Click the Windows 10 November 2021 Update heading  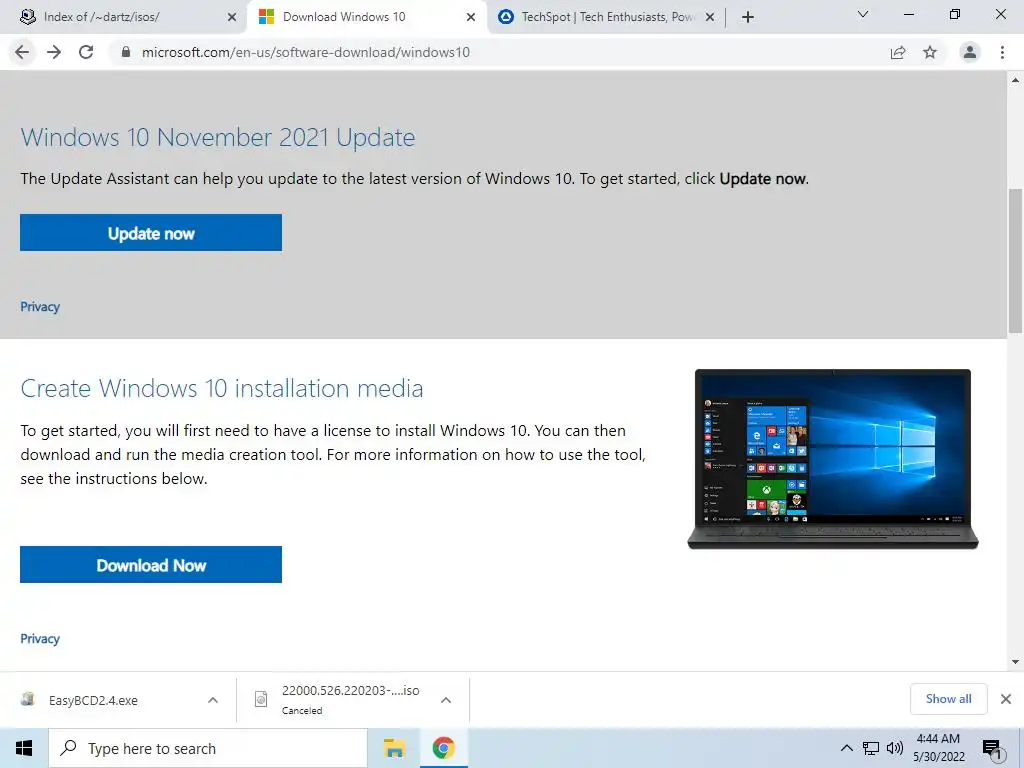coord(217,137)
